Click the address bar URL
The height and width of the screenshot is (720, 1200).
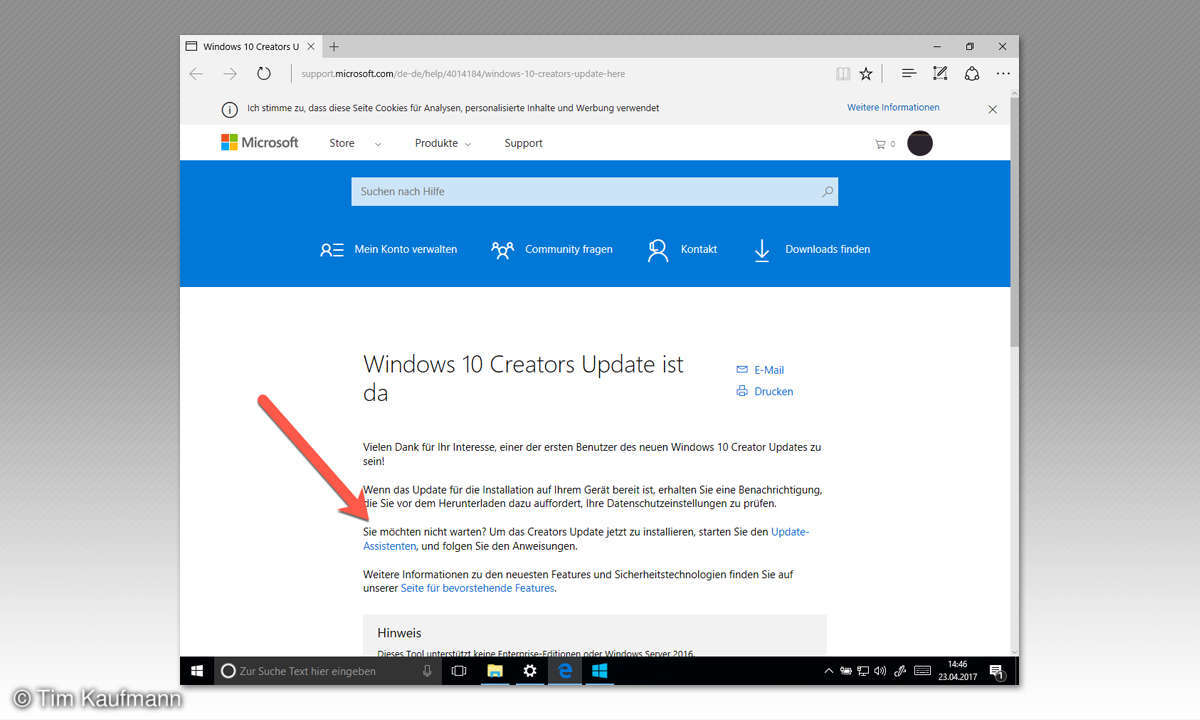[x=463, y=74]
